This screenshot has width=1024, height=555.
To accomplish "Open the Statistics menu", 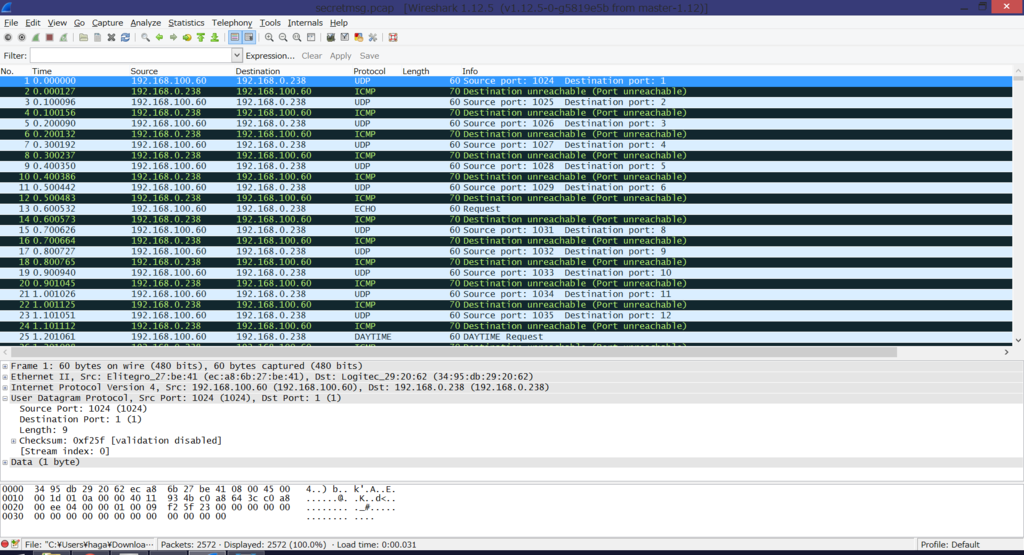I will [186, 23].
